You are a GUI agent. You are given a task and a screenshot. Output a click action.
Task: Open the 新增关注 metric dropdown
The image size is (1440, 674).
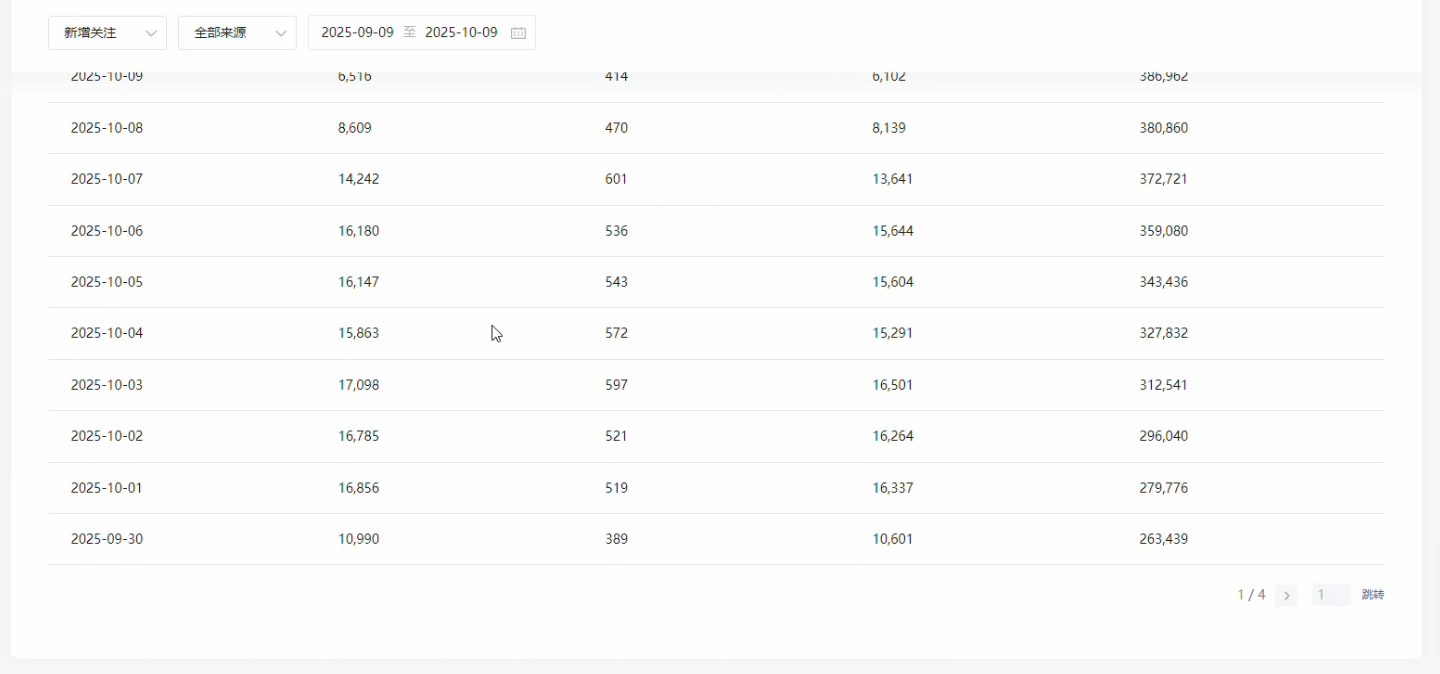click(x=107, y=33)
